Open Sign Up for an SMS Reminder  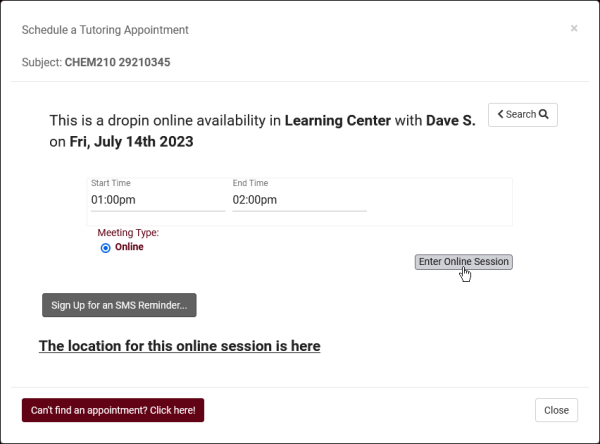click(x=119, y=305)
